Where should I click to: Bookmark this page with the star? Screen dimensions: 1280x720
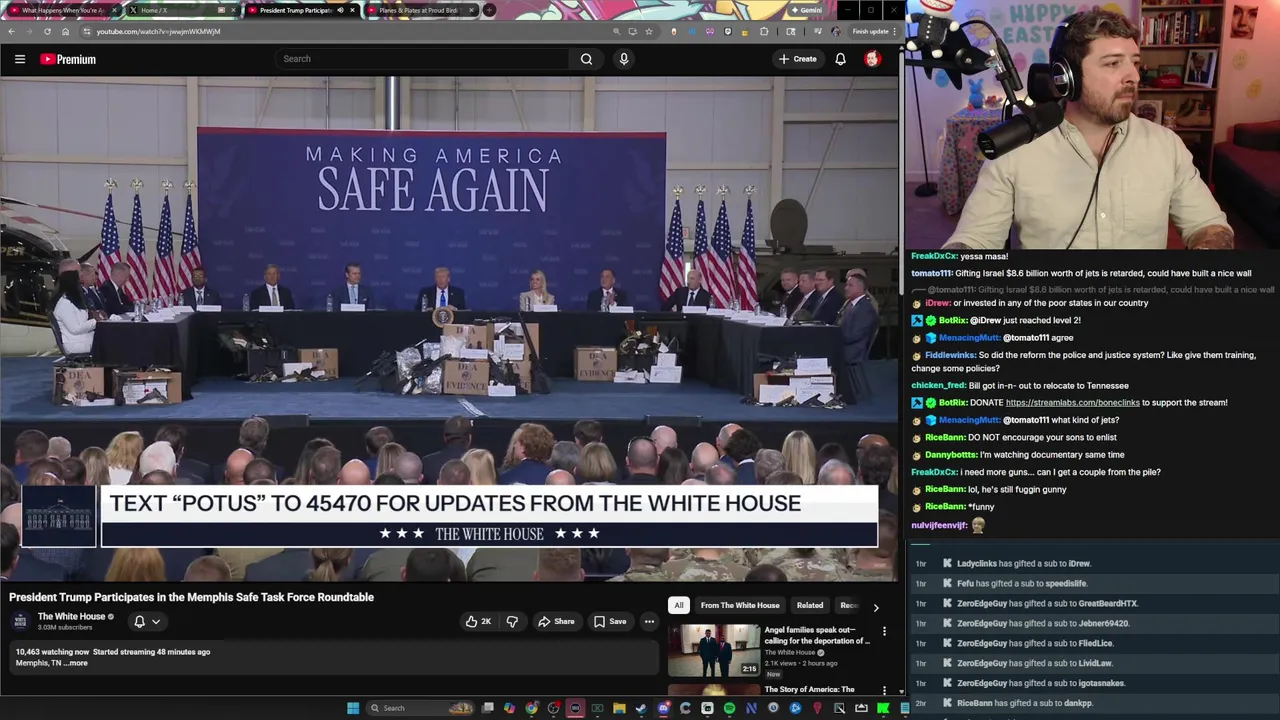pos(649,31)
